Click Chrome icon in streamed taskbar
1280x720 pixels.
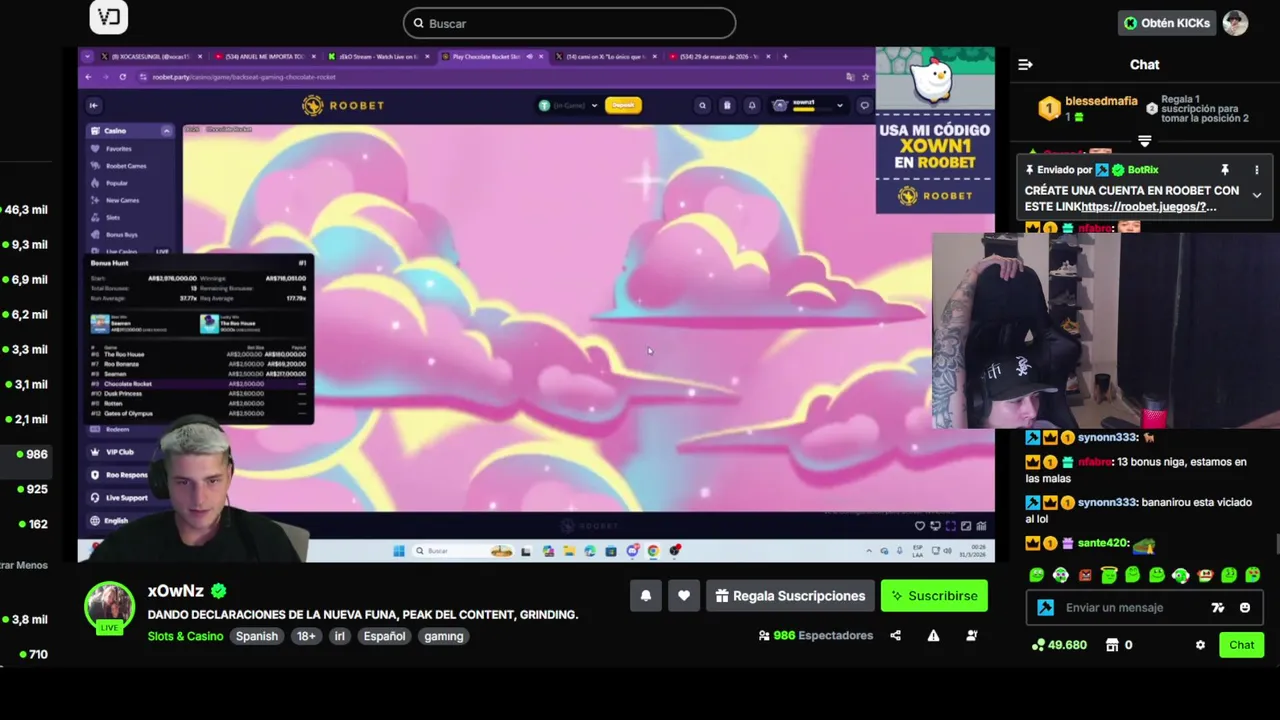tap(653, 551)
